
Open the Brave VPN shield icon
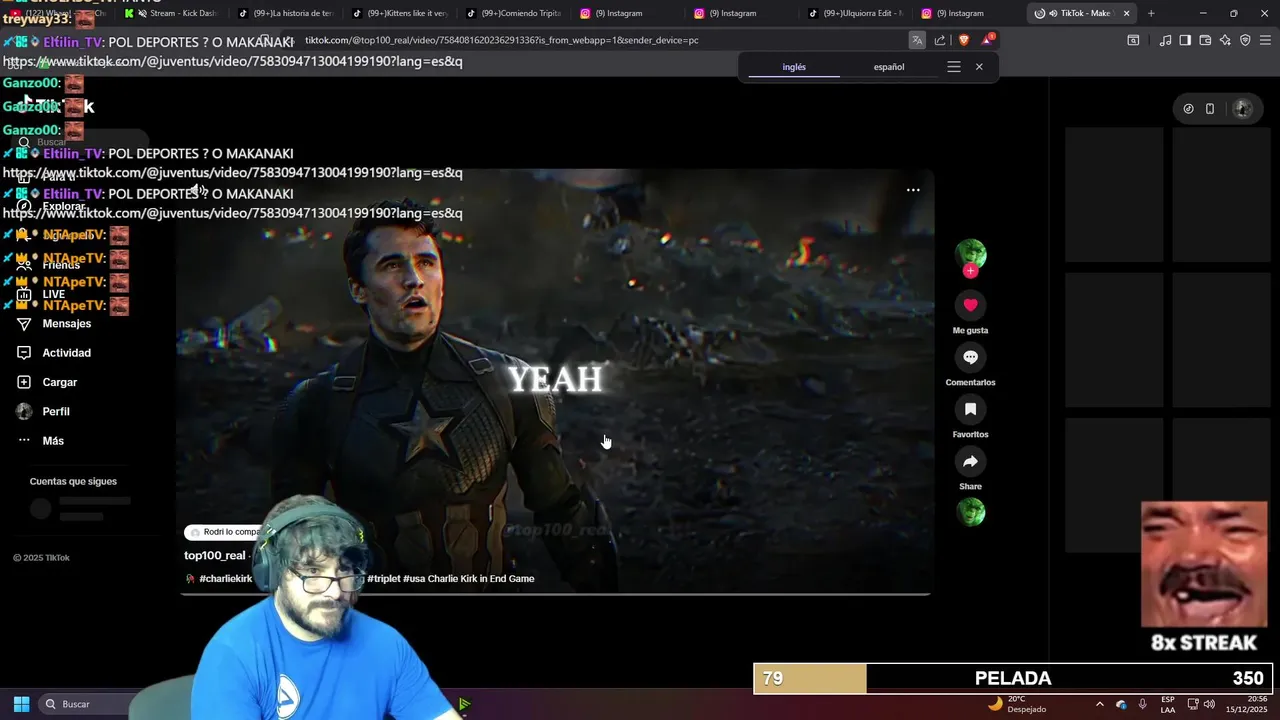[x=1245, y=40]
